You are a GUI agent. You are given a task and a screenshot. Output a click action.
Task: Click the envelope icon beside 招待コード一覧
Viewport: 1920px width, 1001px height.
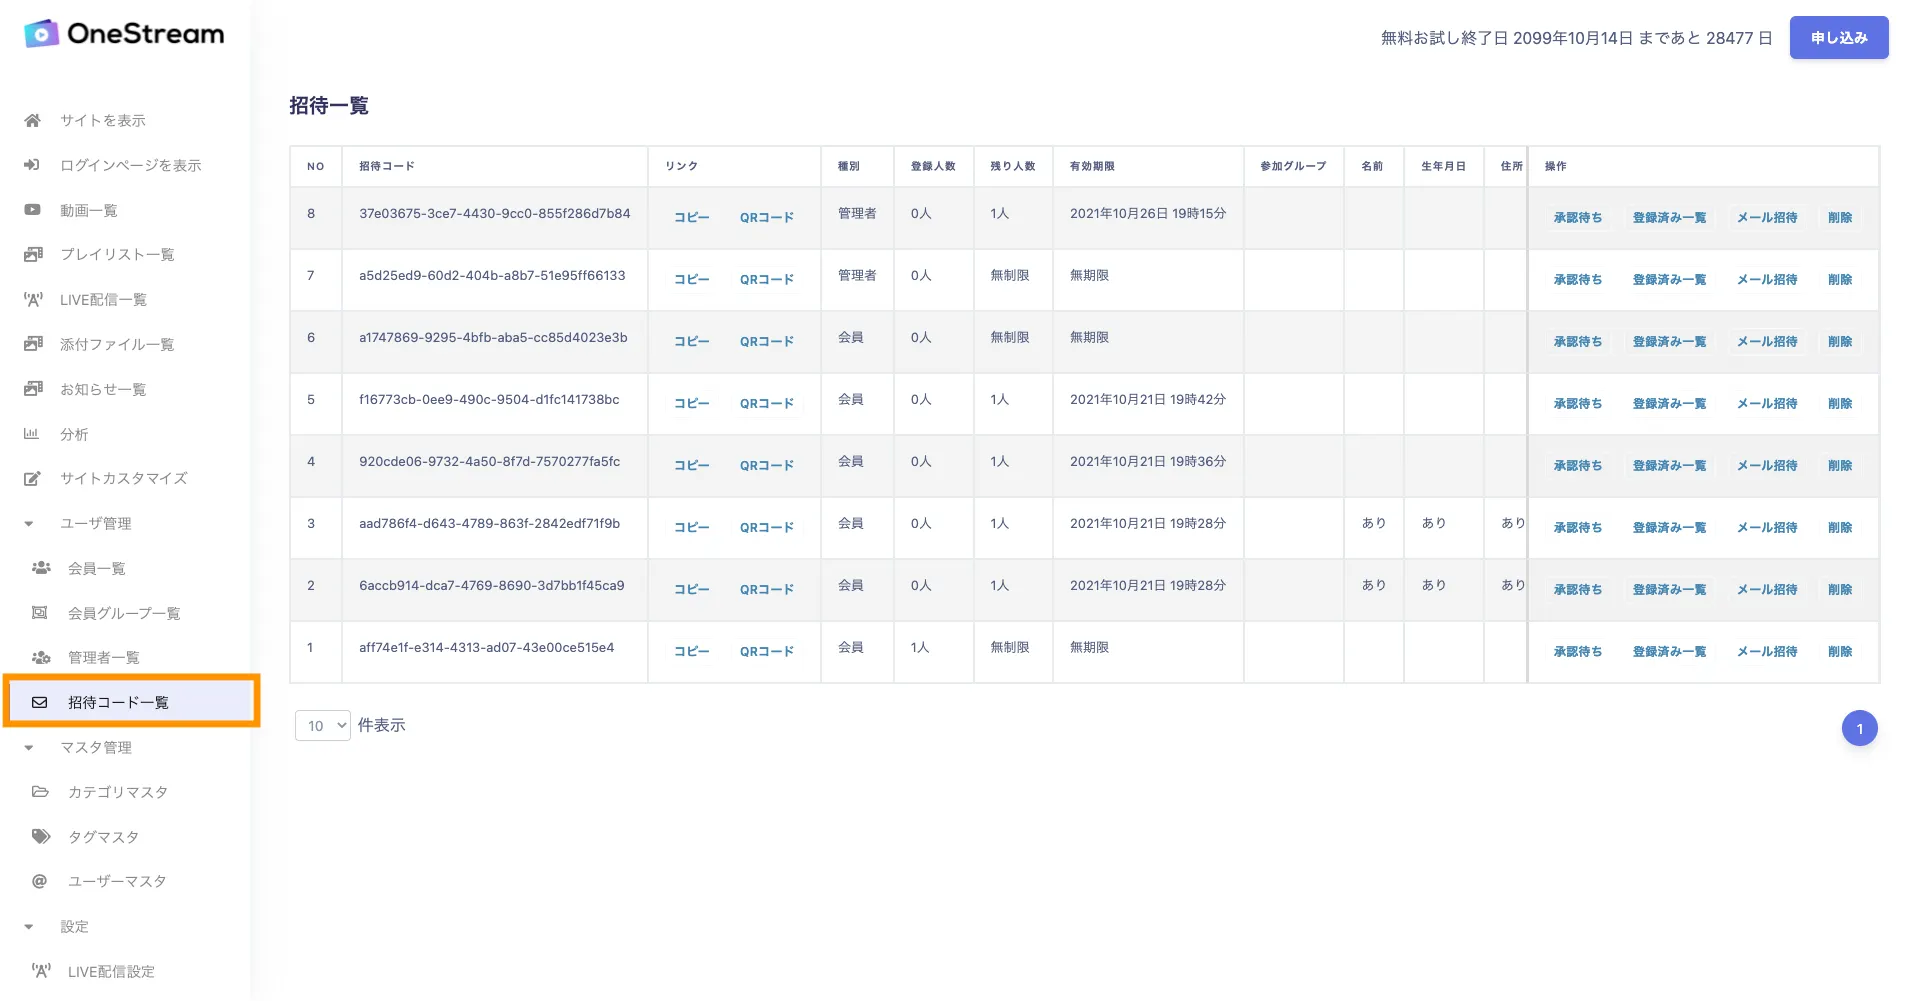(40, 702)
